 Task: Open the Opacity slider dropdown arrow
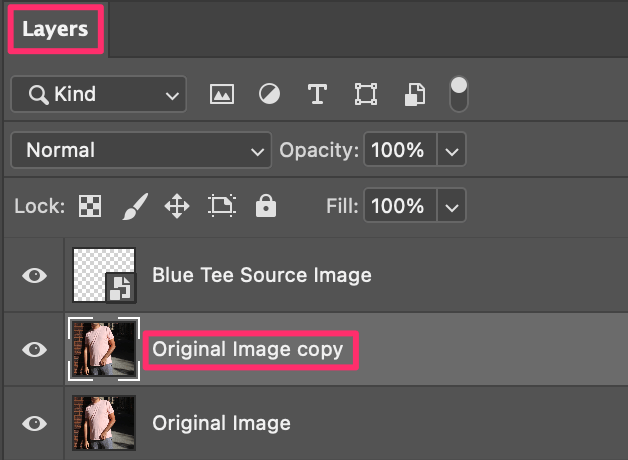pyautogui.click(x=452, y=151)
